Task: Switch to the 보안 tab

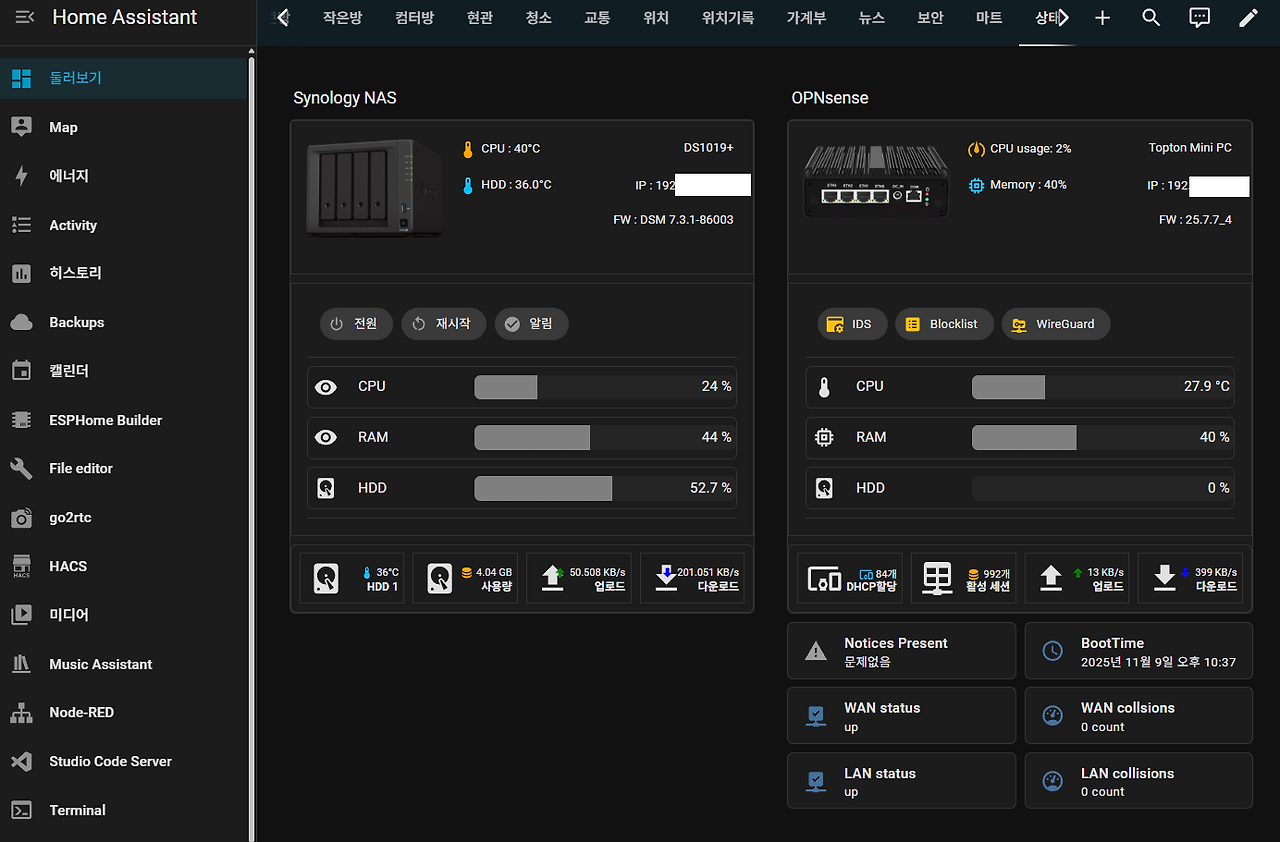Action: pos(931,18)
